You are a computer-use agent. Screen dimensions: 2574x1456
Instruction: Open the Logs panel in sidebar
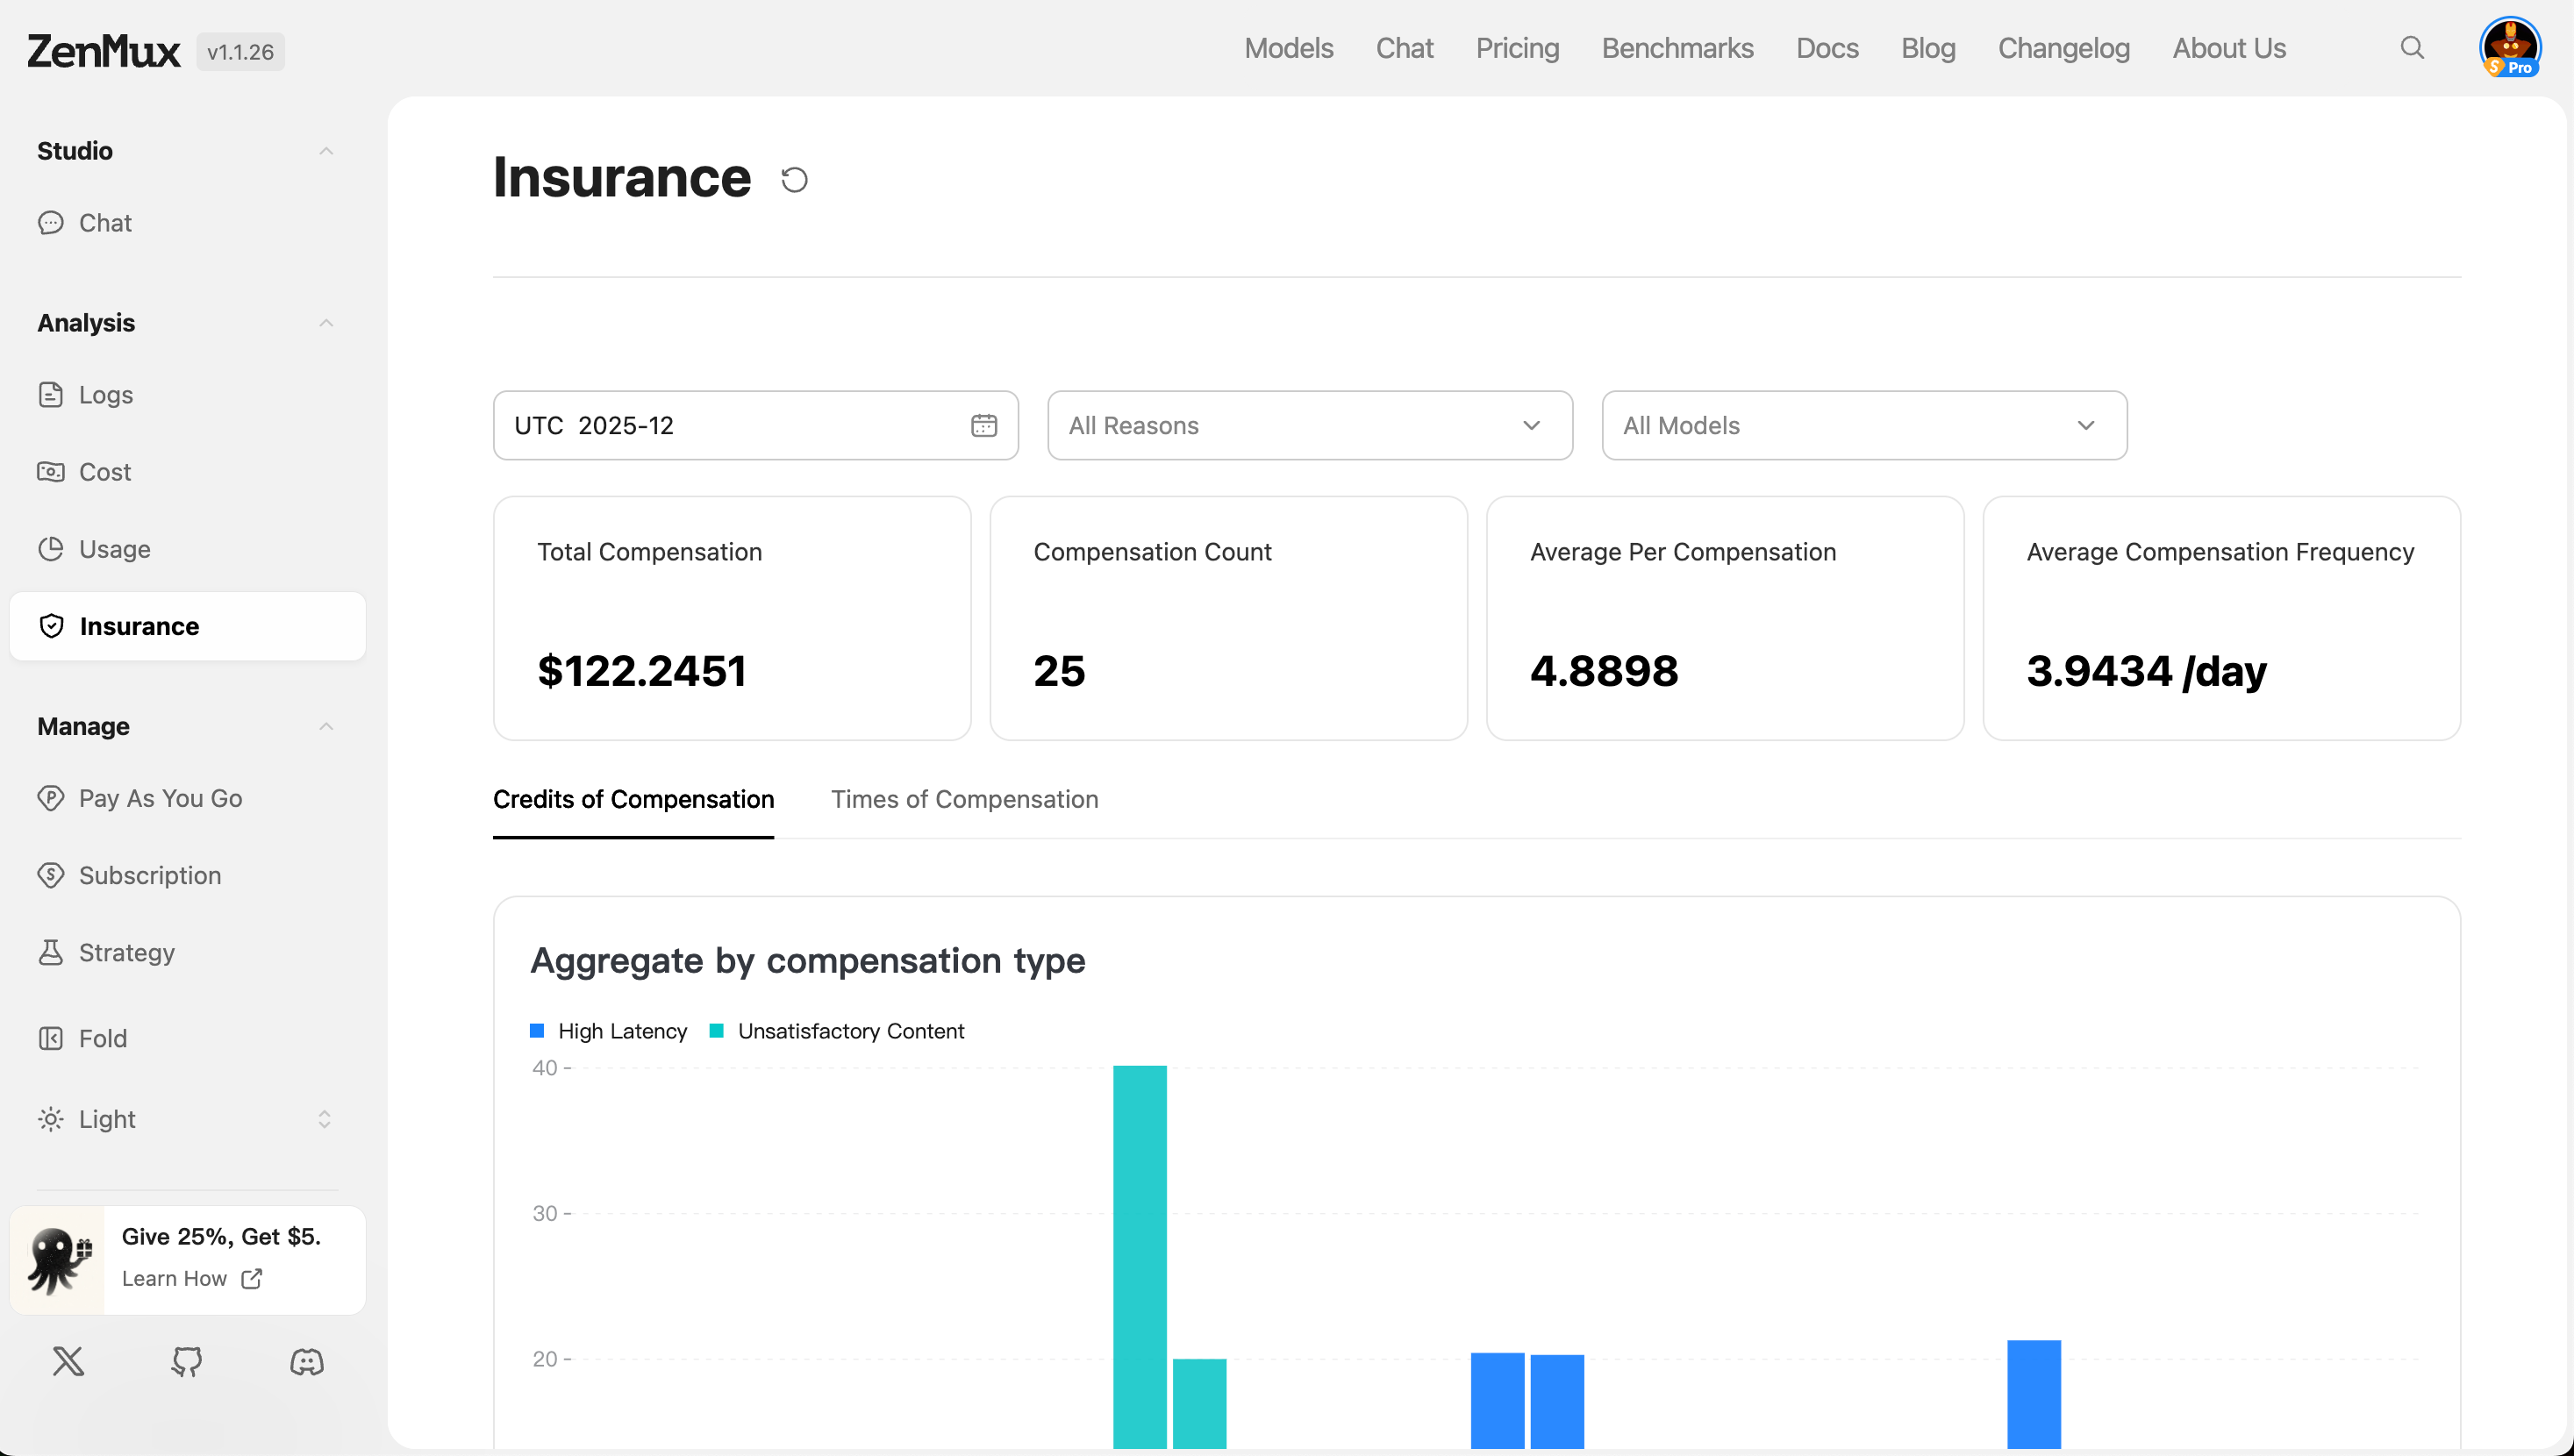click(x=106, y=394)
